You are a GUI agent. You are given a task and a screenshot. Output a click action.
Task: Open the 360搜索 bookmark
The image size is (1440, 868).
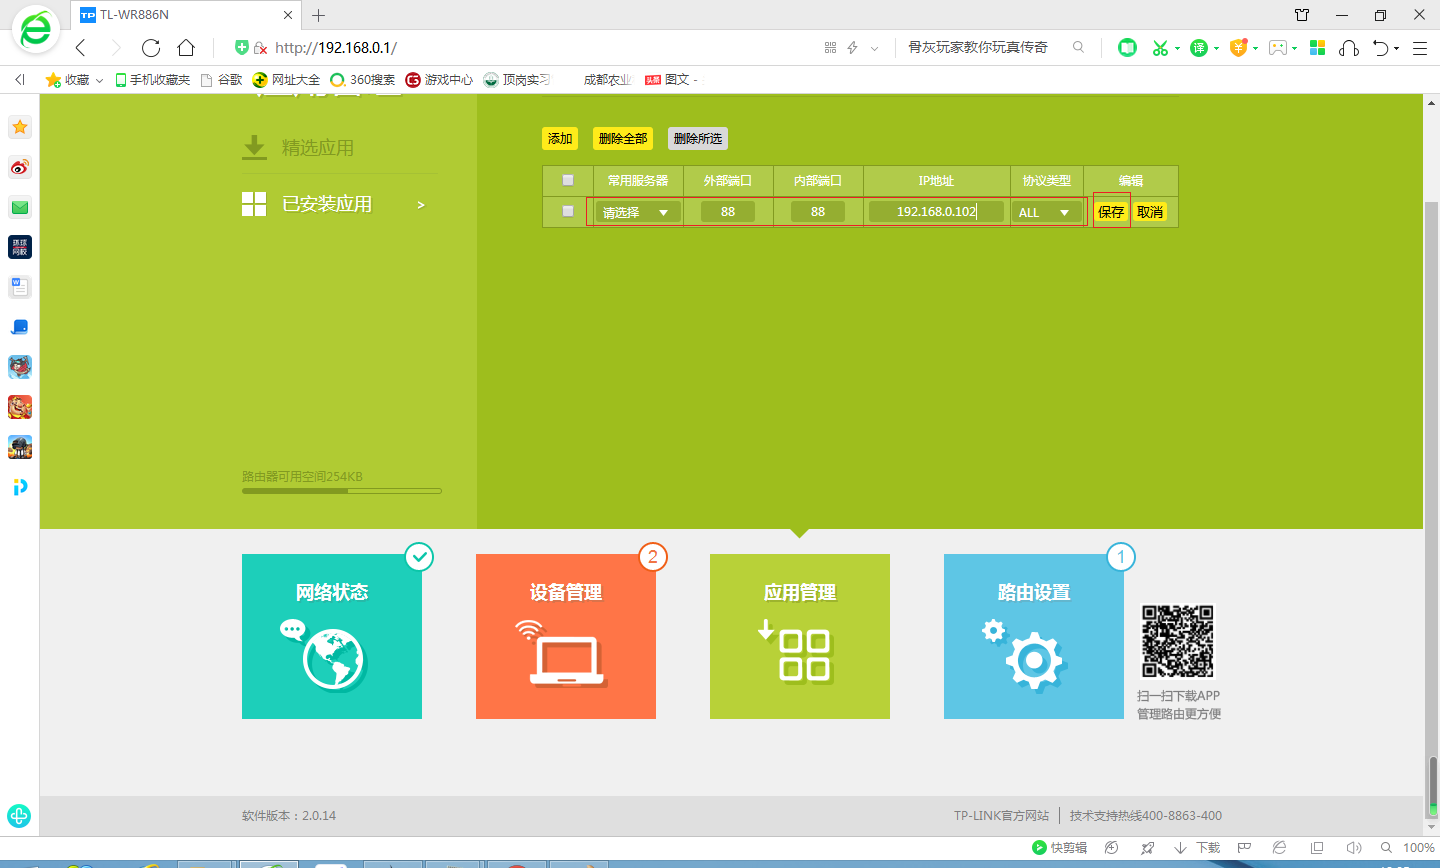point(363,79)
